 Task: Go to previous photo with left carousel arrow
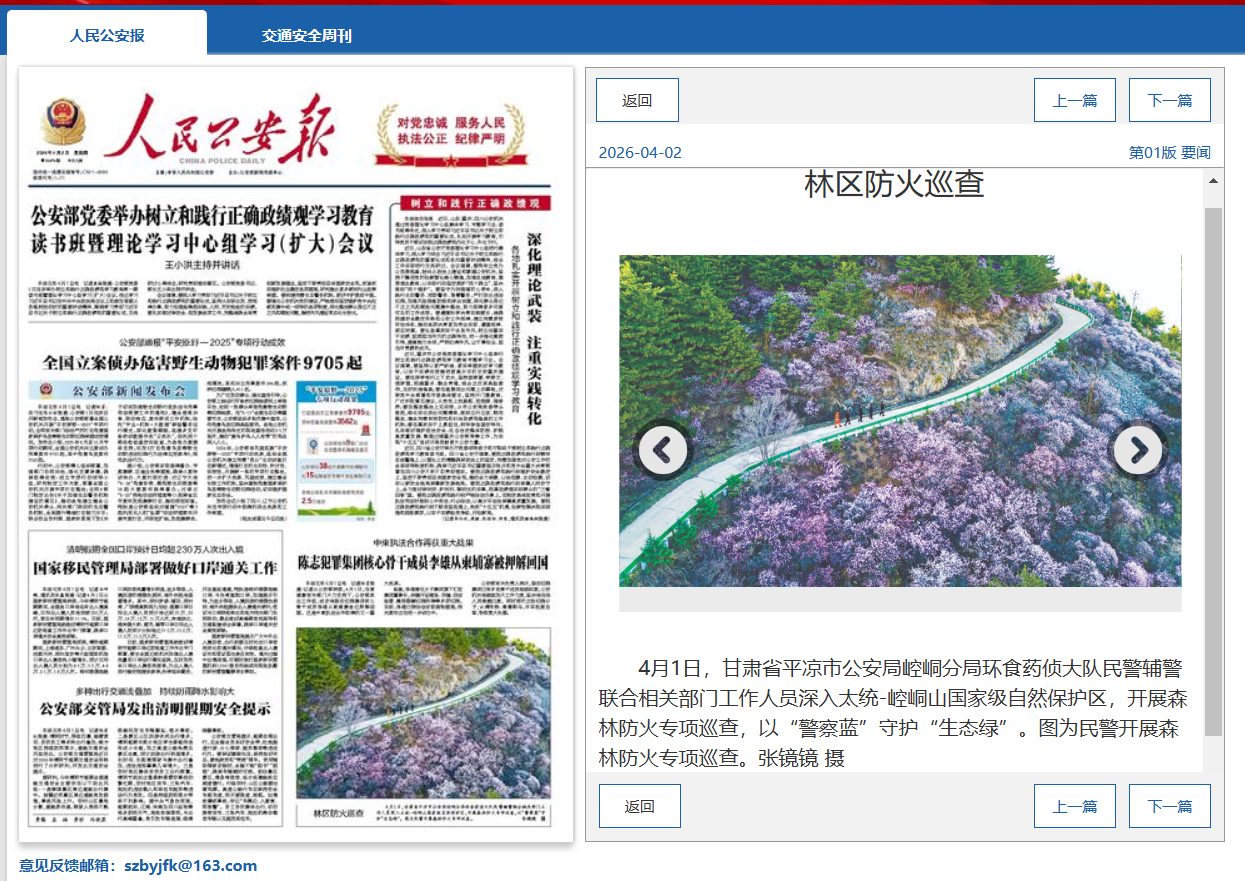pos(662,451)
